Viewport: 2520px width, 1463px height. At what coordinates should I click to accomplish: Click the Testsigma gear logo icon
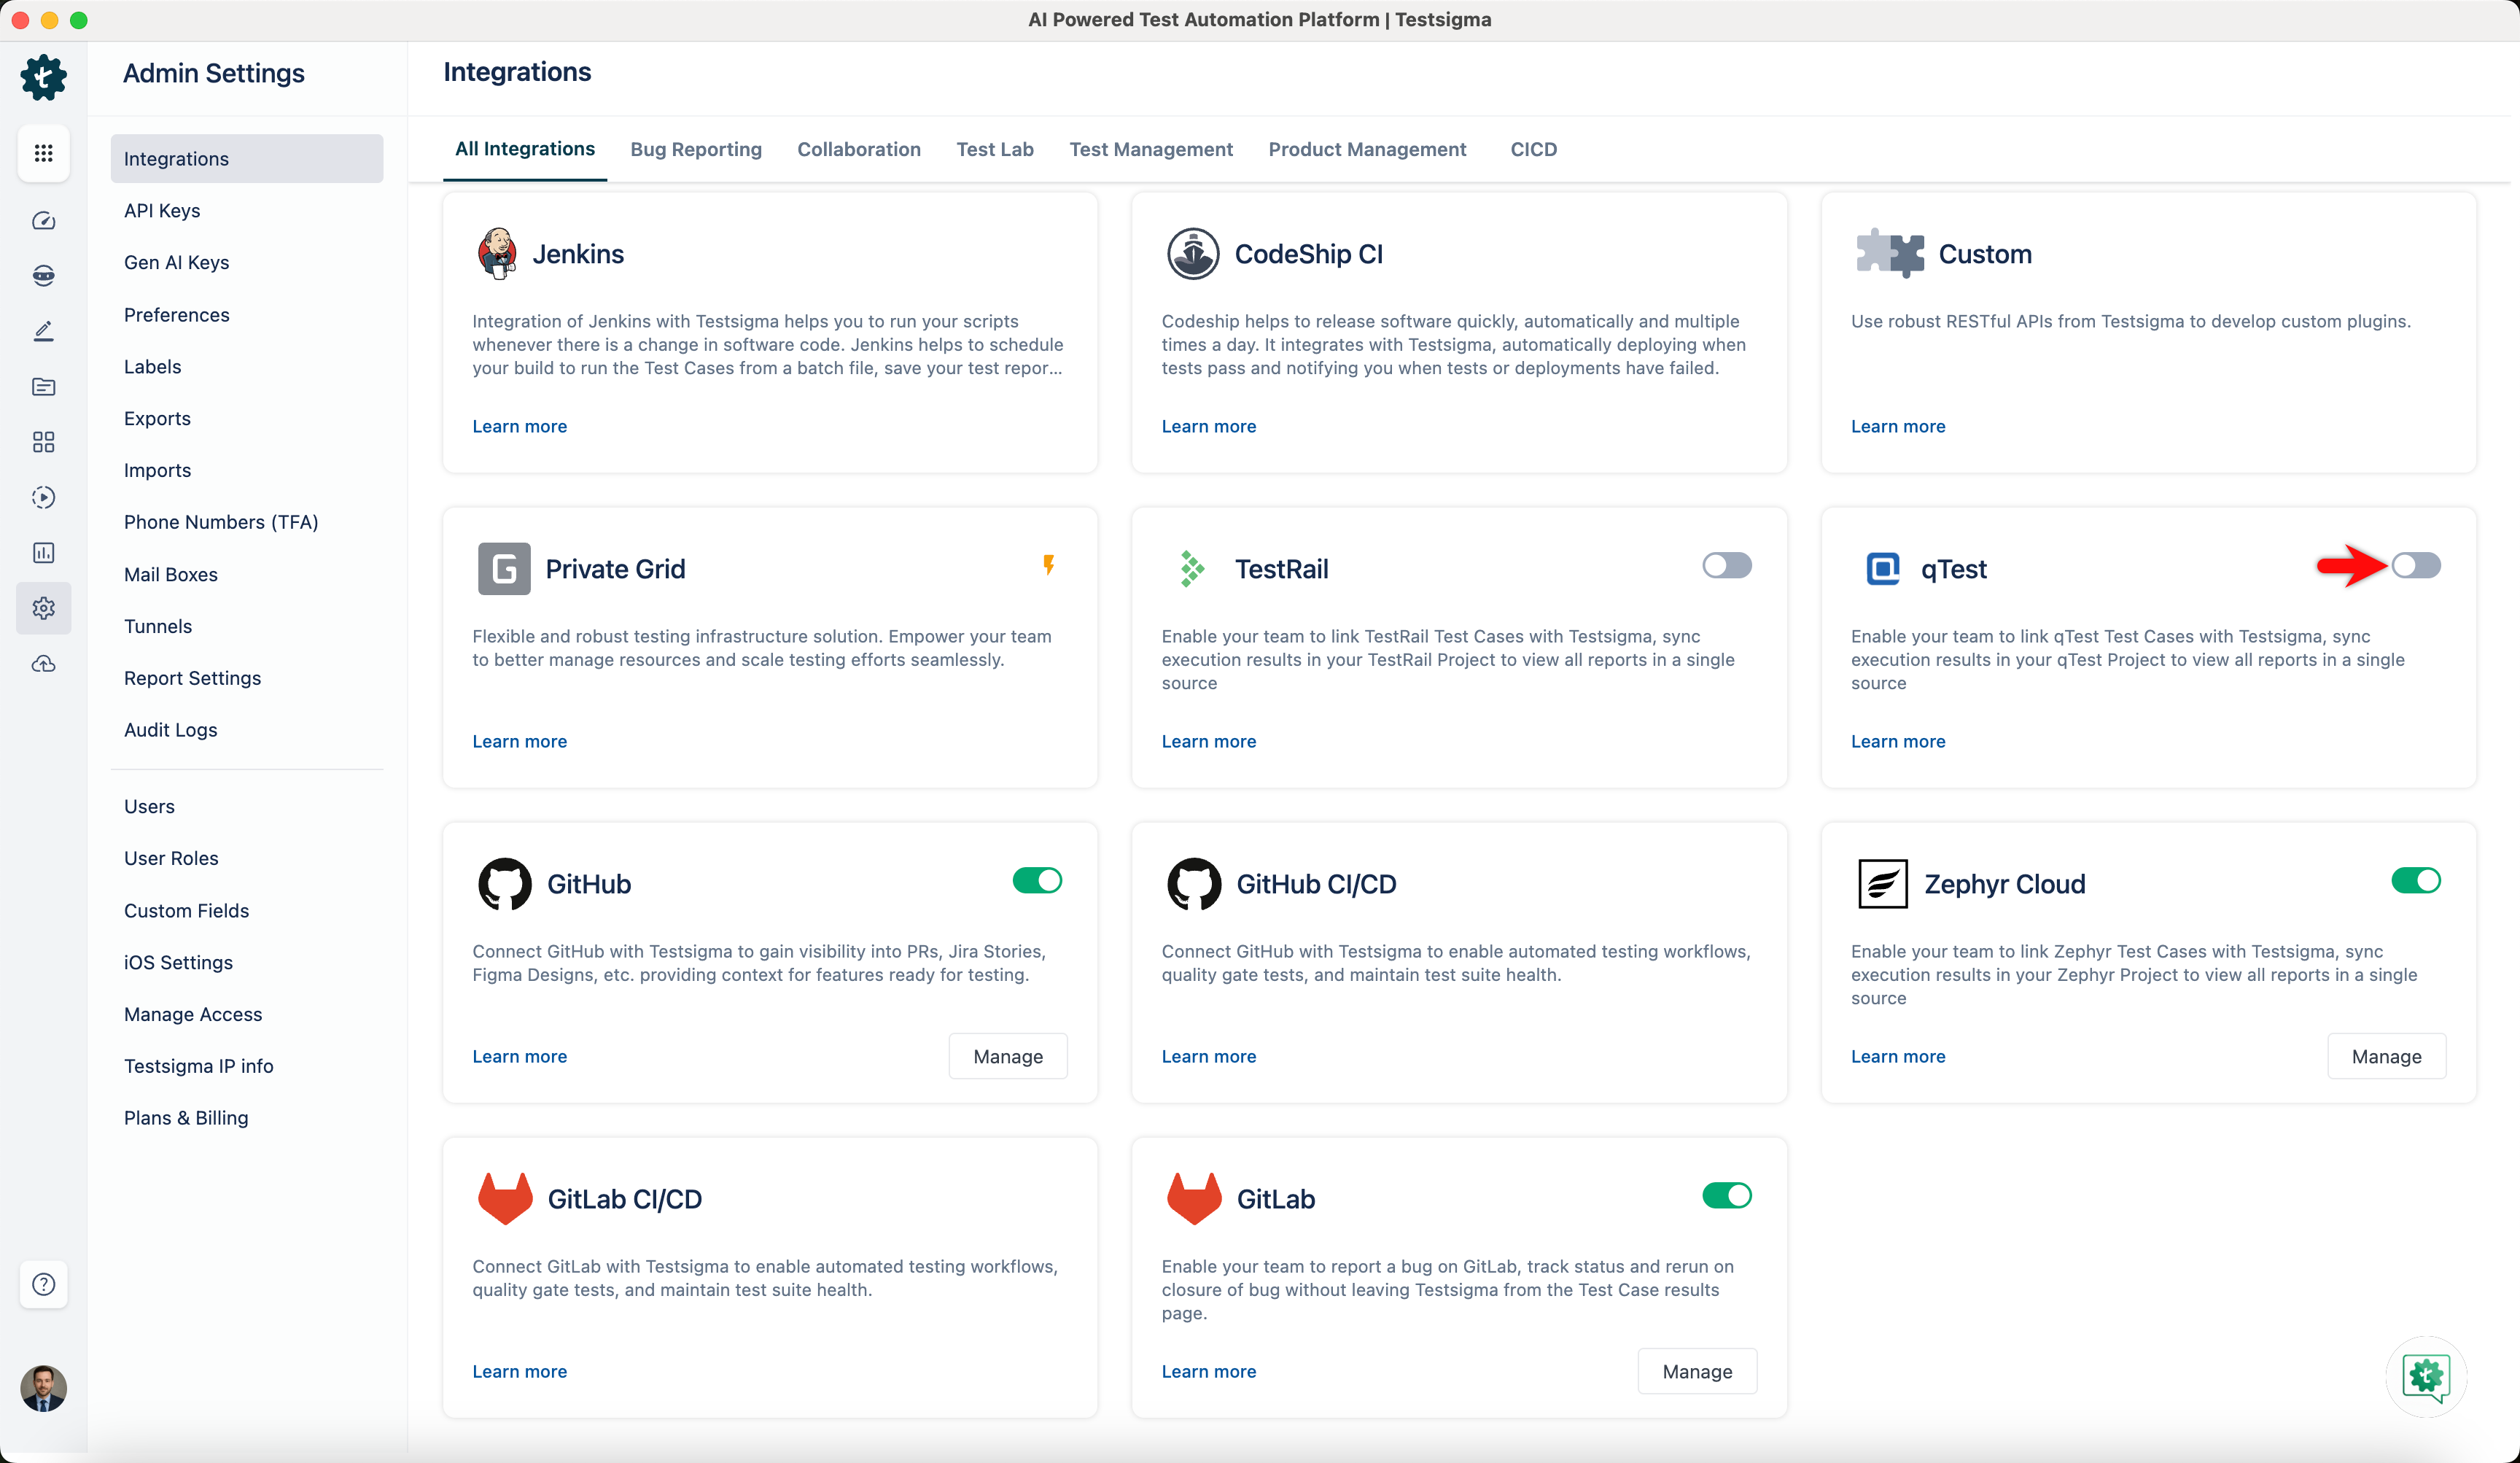(43, 77)
